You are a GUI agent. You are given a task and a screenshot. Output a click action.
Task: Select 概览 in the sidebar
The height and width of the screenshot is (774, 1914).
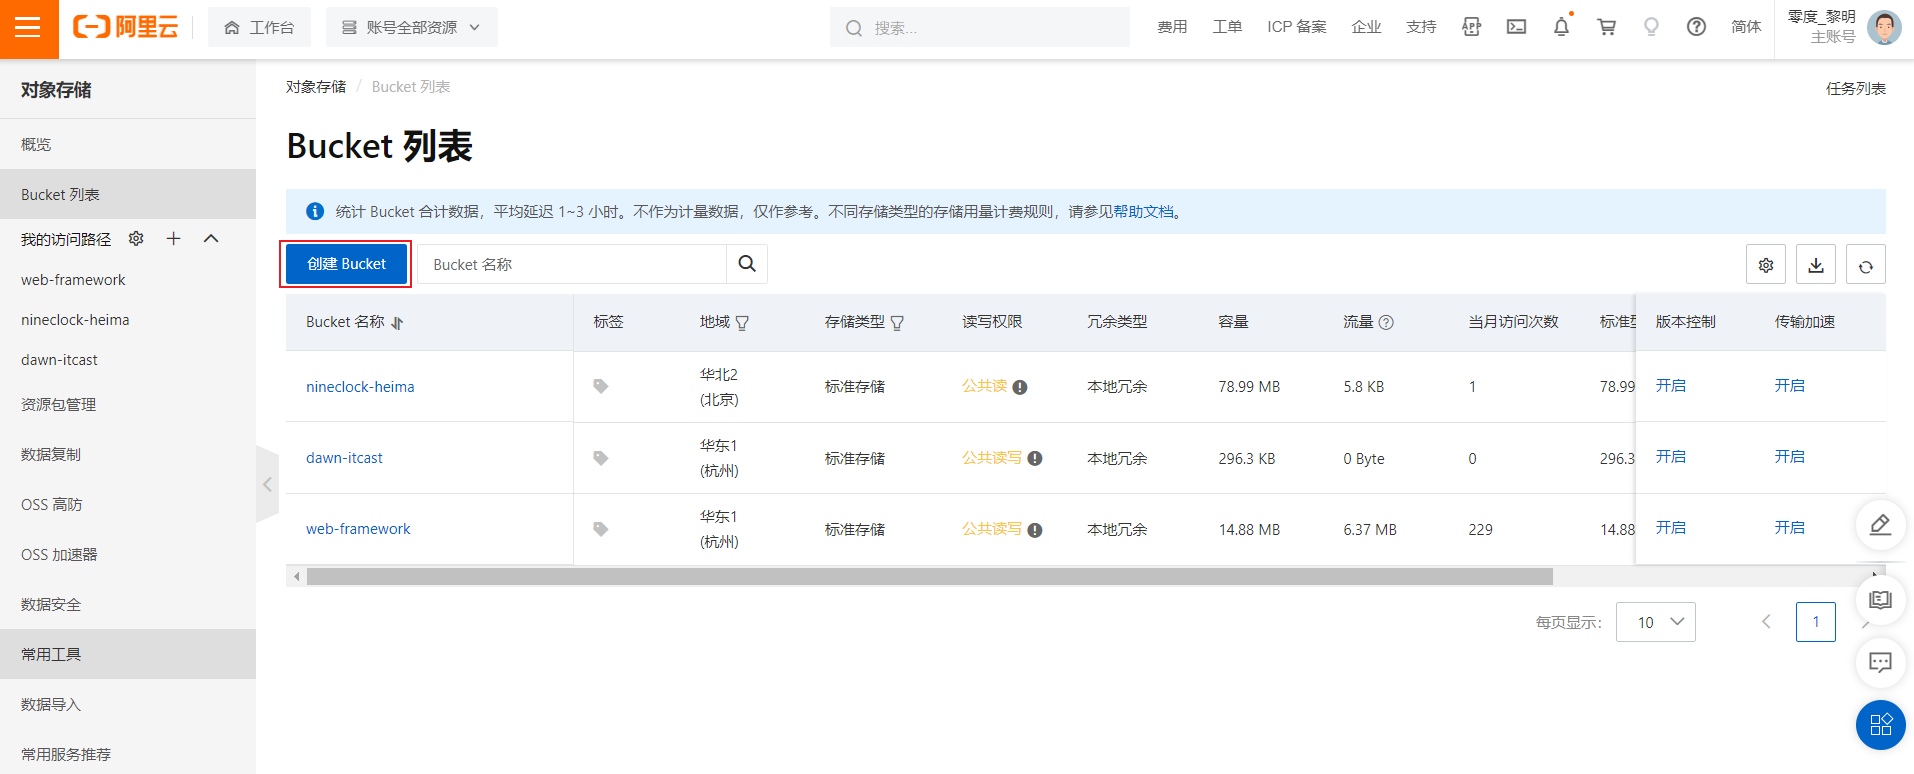pyautogui.click(x=36, y=145)
